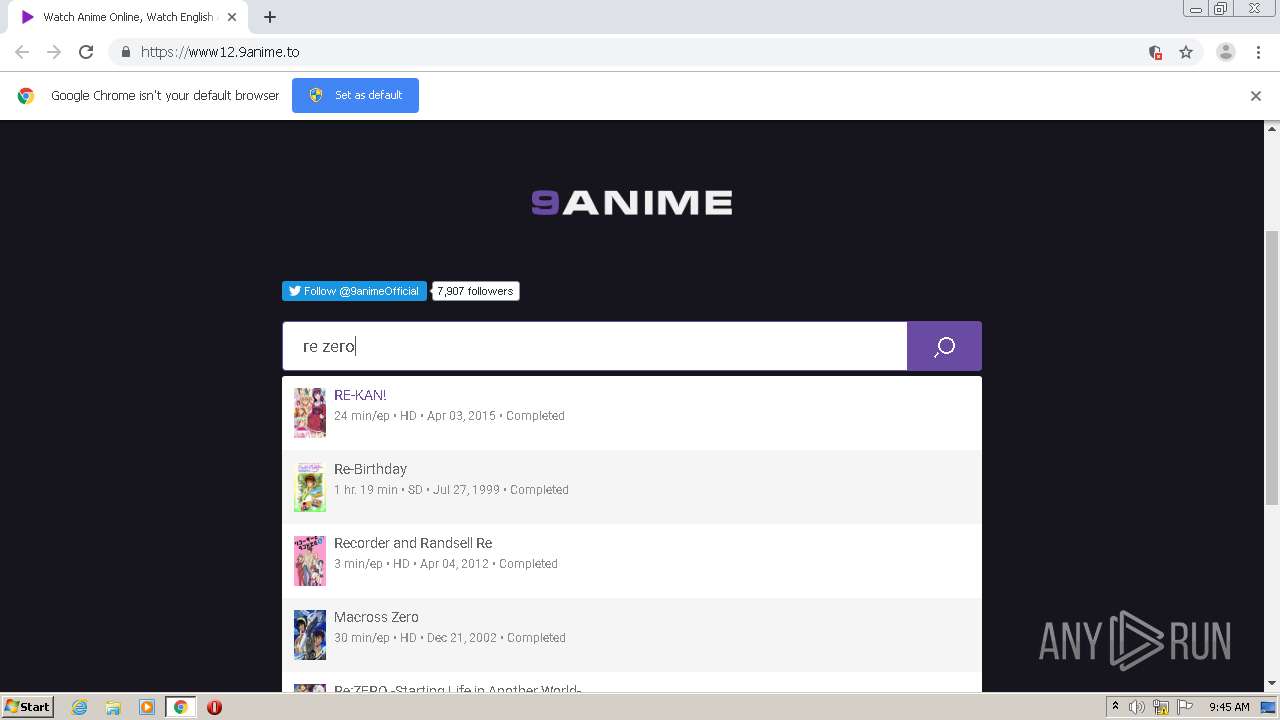Click the blocked content shield icon
1280x720 pixels.
pos(1155,52)
